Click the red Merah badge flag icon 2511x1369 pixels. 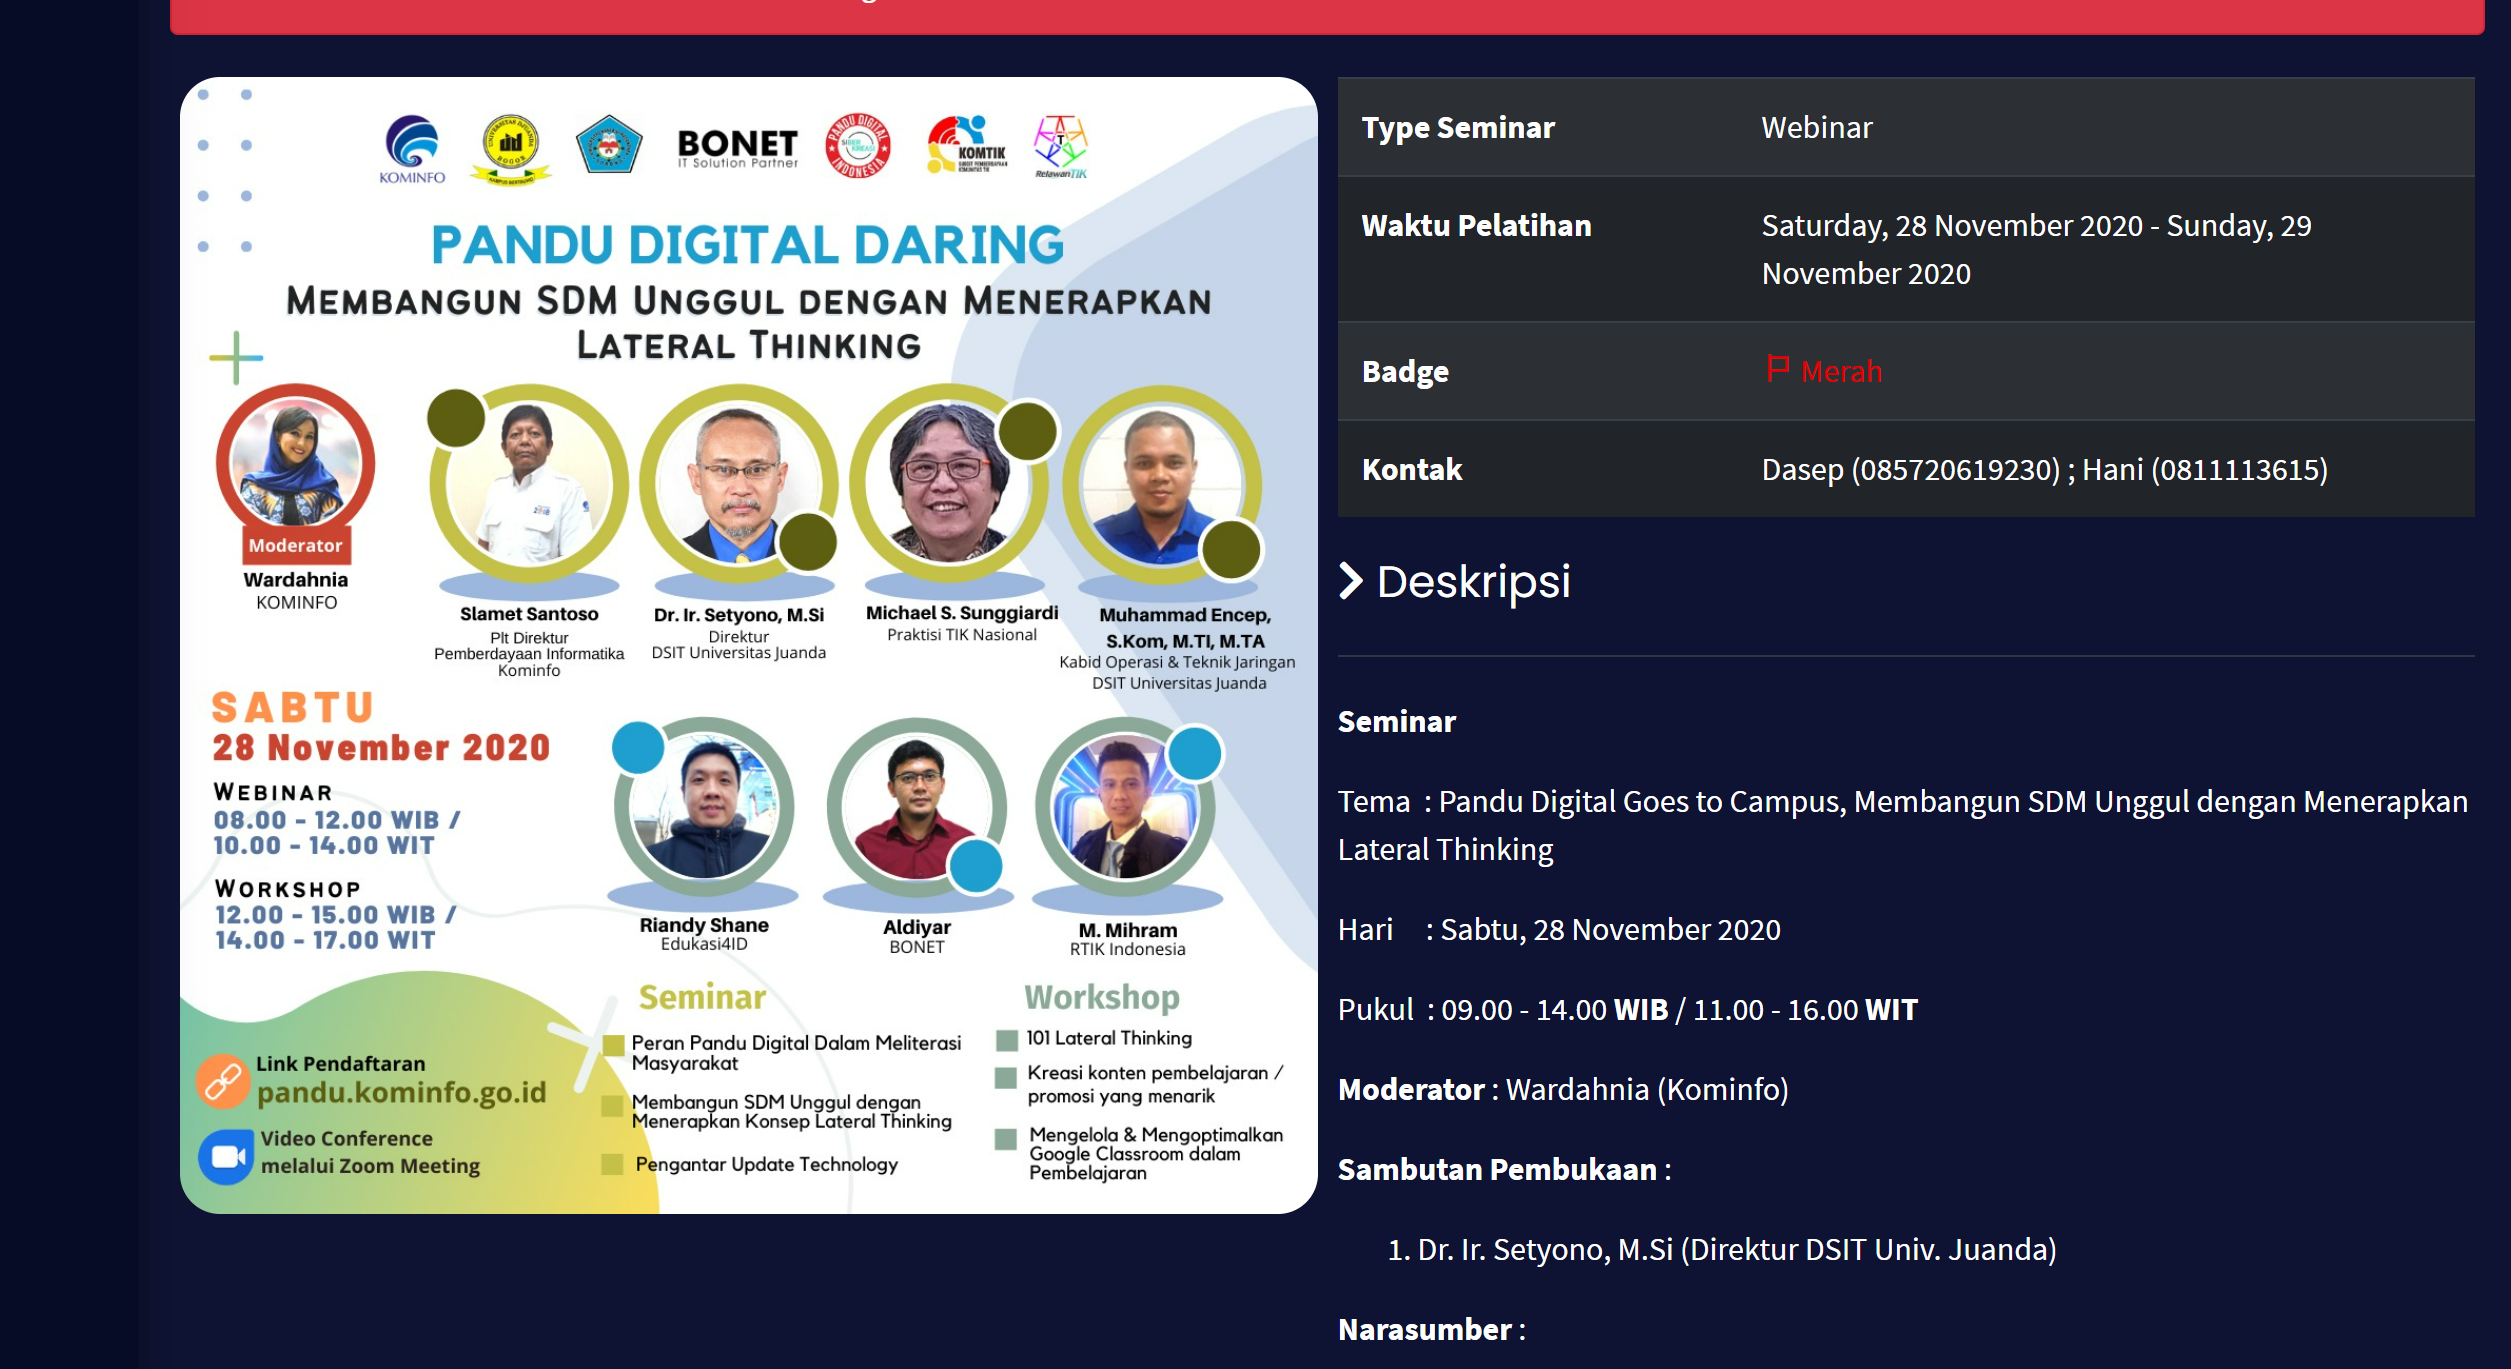1777,369
